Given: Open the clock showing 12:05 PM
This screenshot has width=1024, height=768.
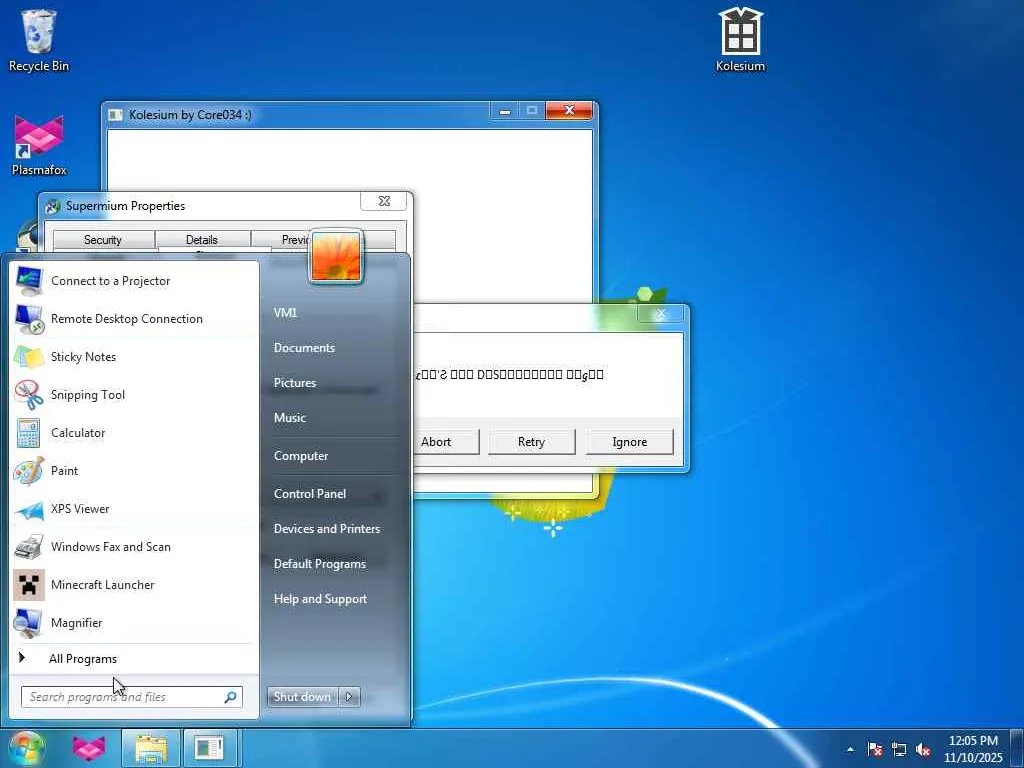Looking at the screenshot, I should 973,748.
